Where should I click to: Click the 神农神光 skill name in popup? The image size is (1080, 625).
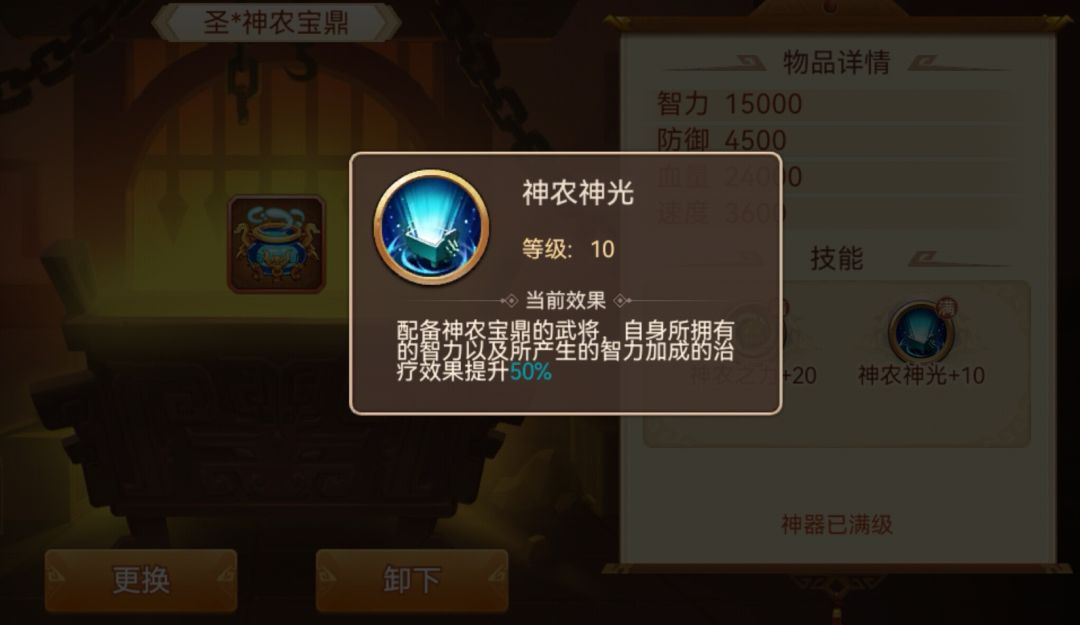tap(577, 193)
